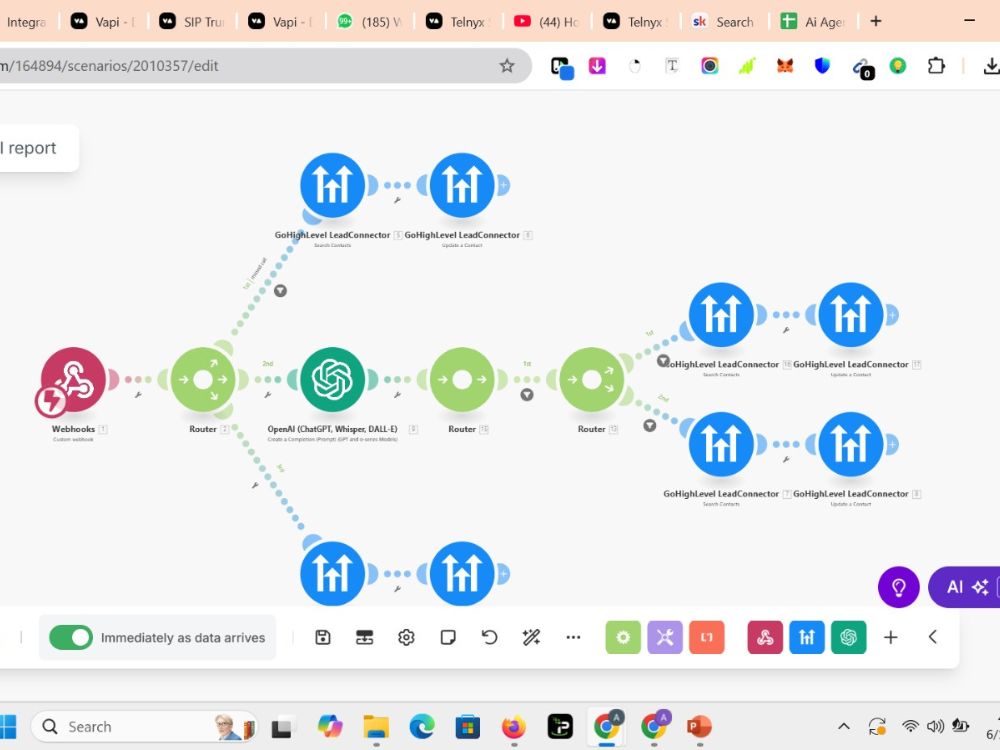The width and height of the screenshot is (1000, 750).
Task: Switch to the (44) Ho YouTube tab
Action: (x=547, y=22)
